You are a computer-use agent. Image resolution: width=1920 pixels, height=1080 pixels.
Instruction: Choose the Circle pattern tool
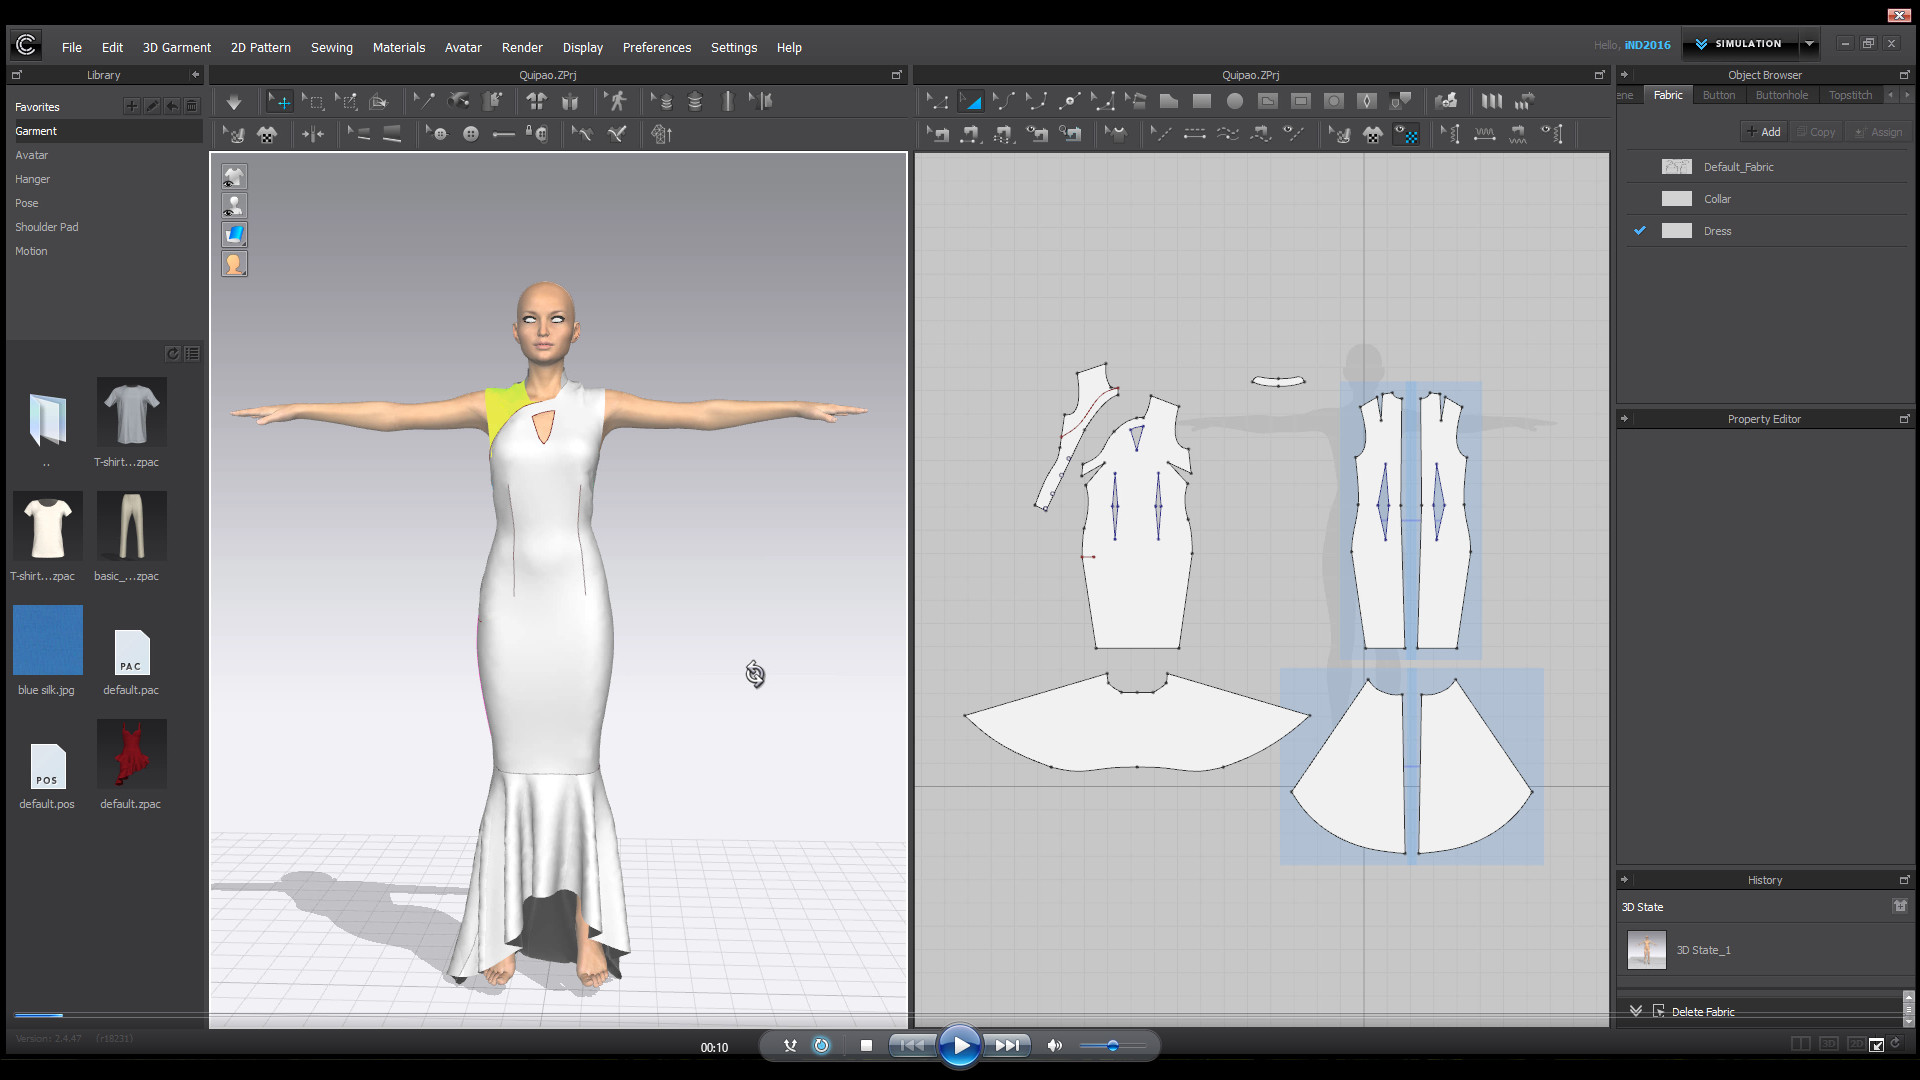coord(1235,102)
